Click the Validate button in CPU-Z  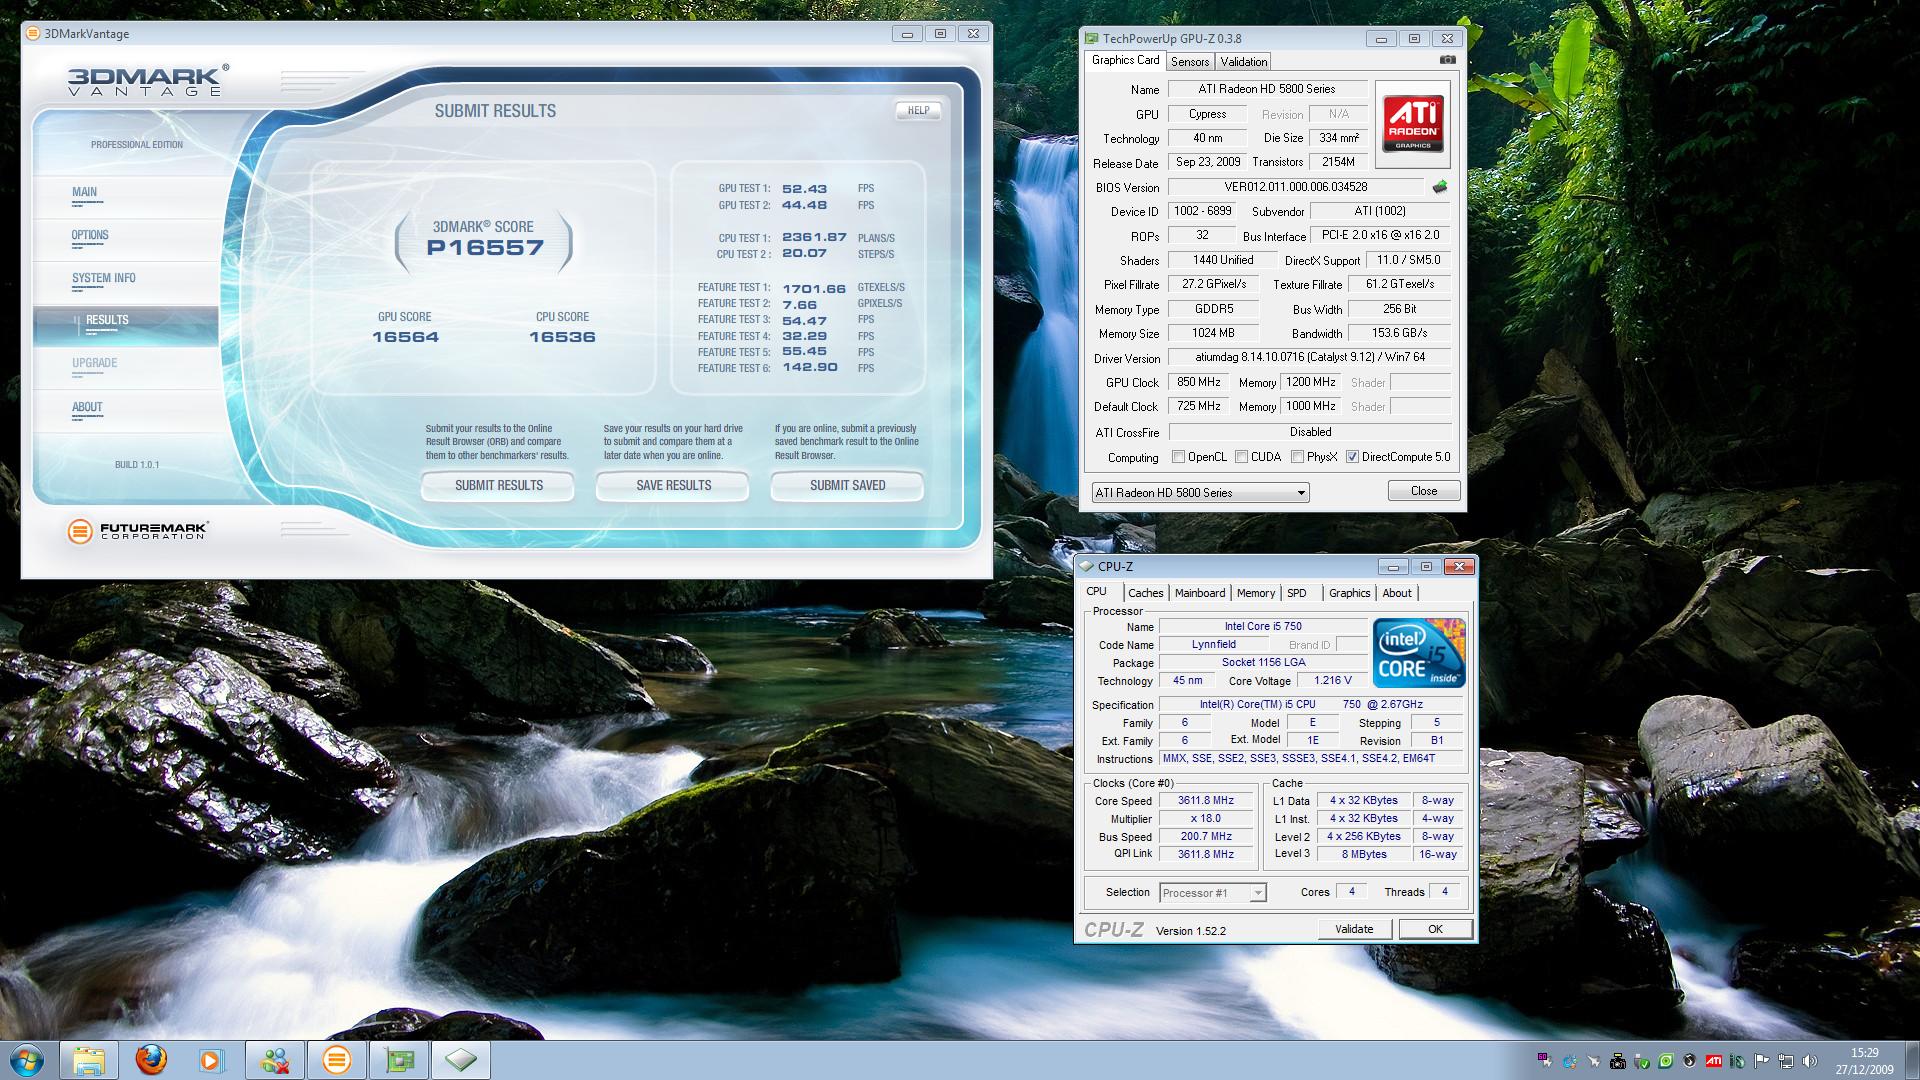point(1354,929)
